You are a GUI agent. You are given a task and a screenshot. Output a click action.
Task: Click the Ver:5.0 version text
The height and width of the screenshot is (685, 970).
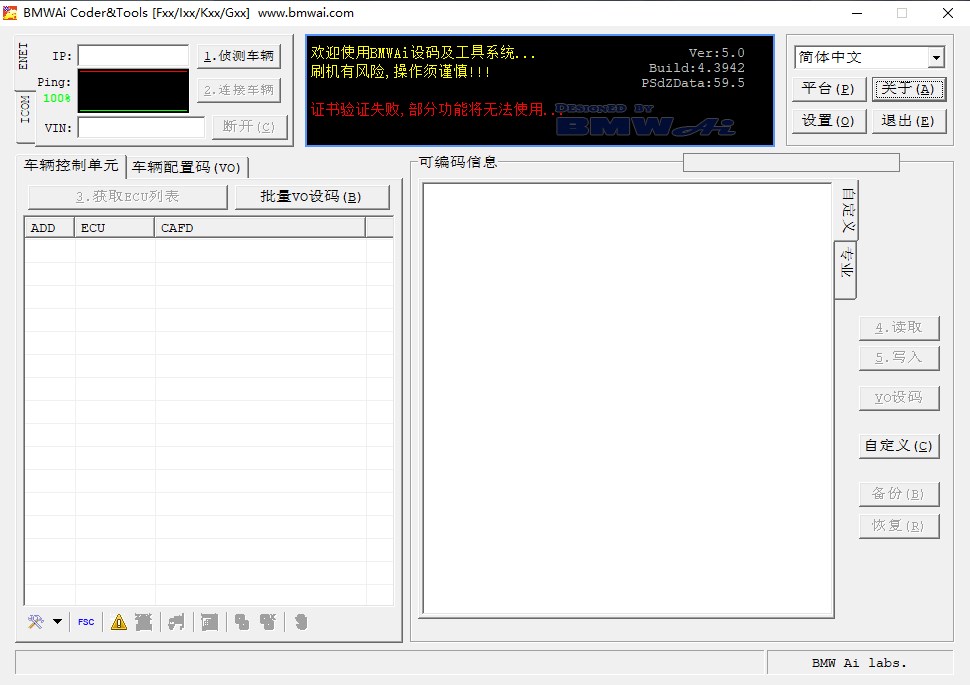[716, 53]
